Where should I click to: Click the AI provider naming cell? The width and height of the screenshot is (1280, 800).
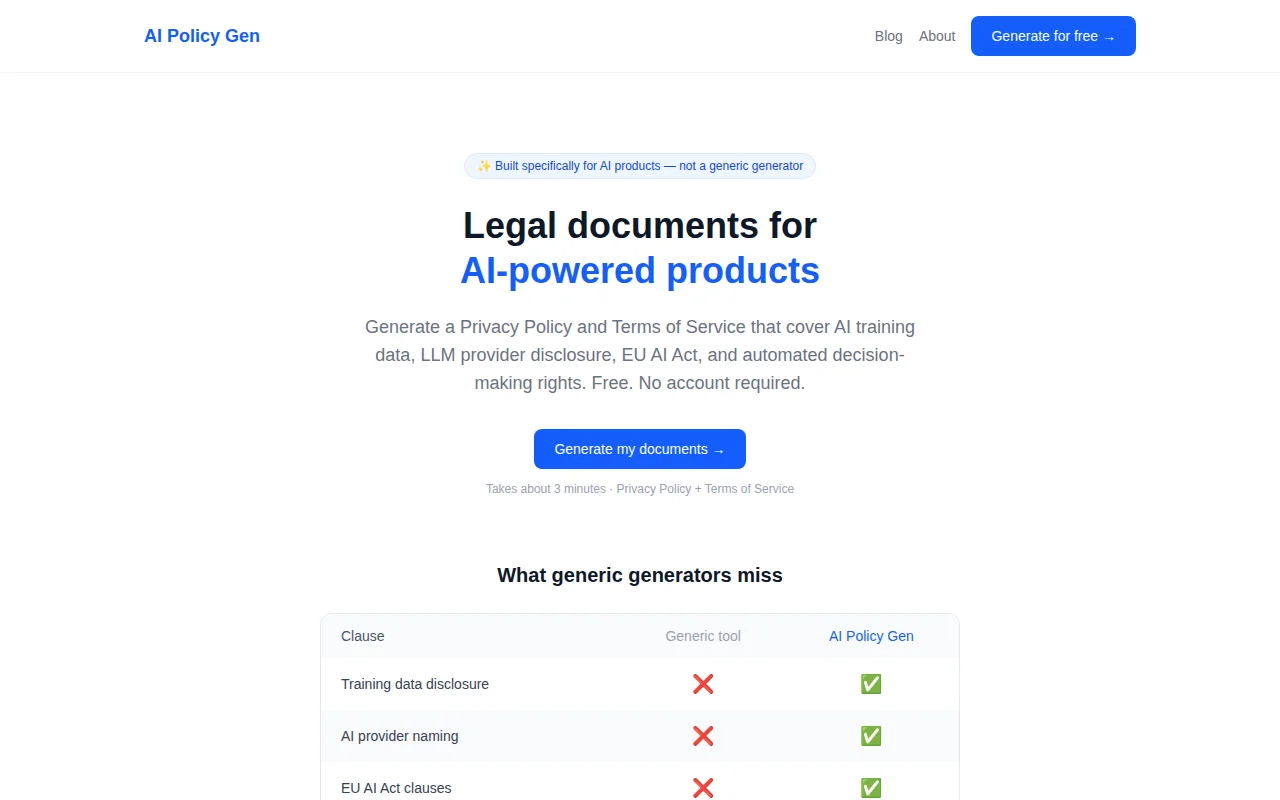[x=400, y=736]
